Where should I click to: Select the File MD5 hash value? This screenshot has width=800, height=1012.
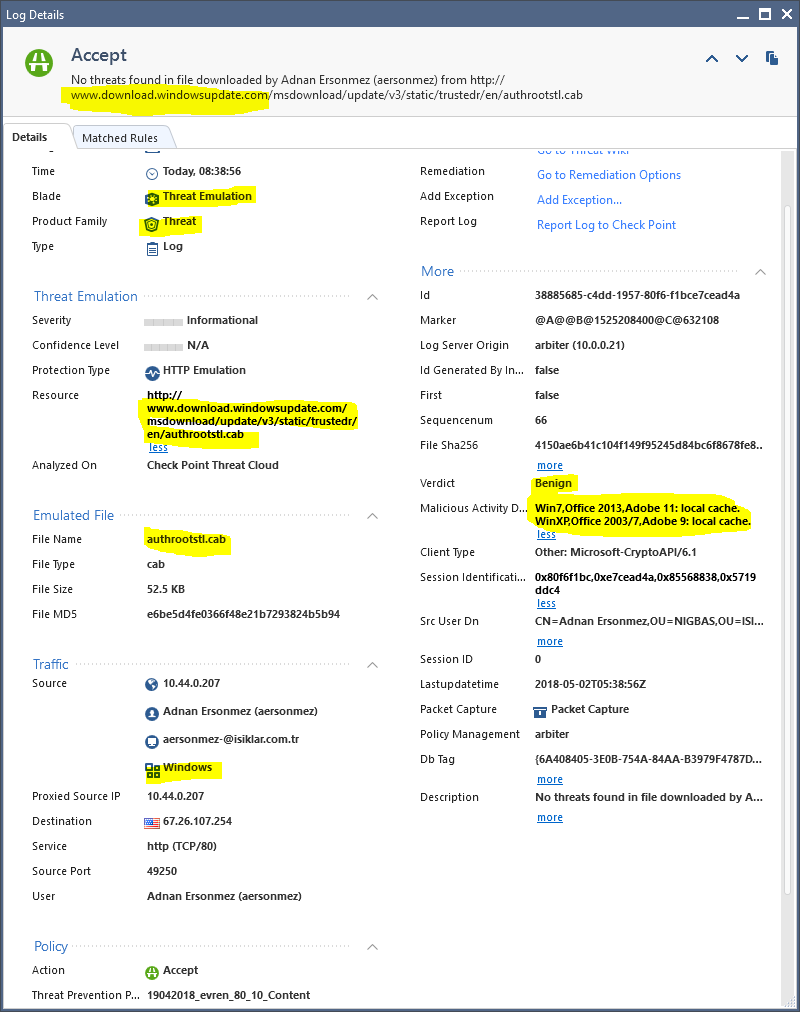tap(243, 614)
